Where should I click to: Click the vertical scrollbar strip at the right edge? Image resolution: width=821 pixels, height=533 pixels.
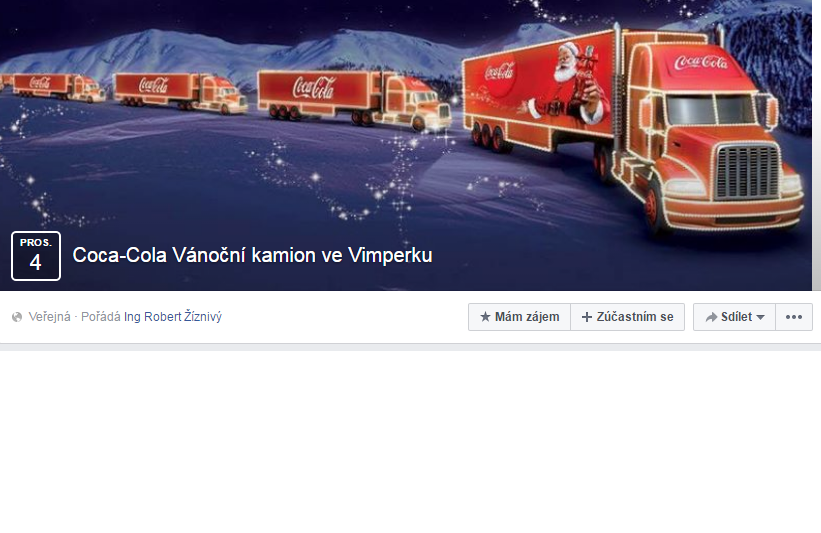point(816,145)
